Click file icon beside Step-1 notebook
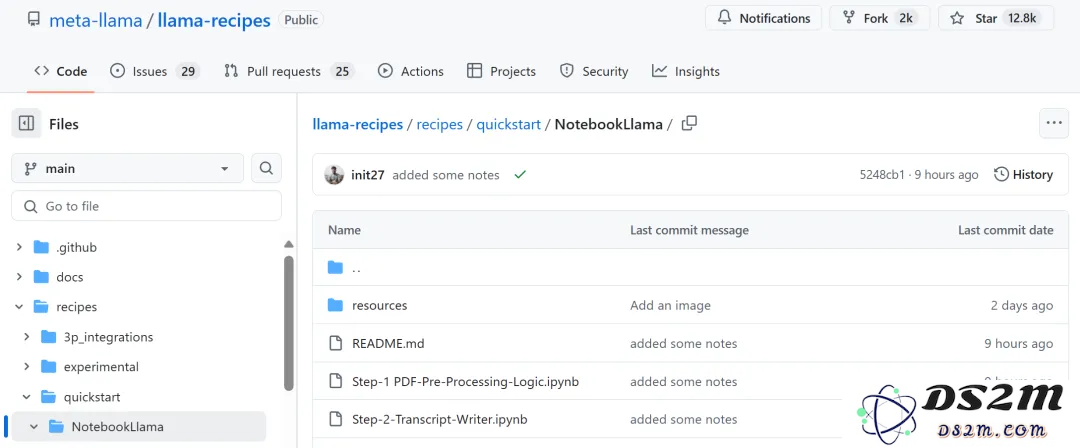1080x448 pixels. click(335, 381)
